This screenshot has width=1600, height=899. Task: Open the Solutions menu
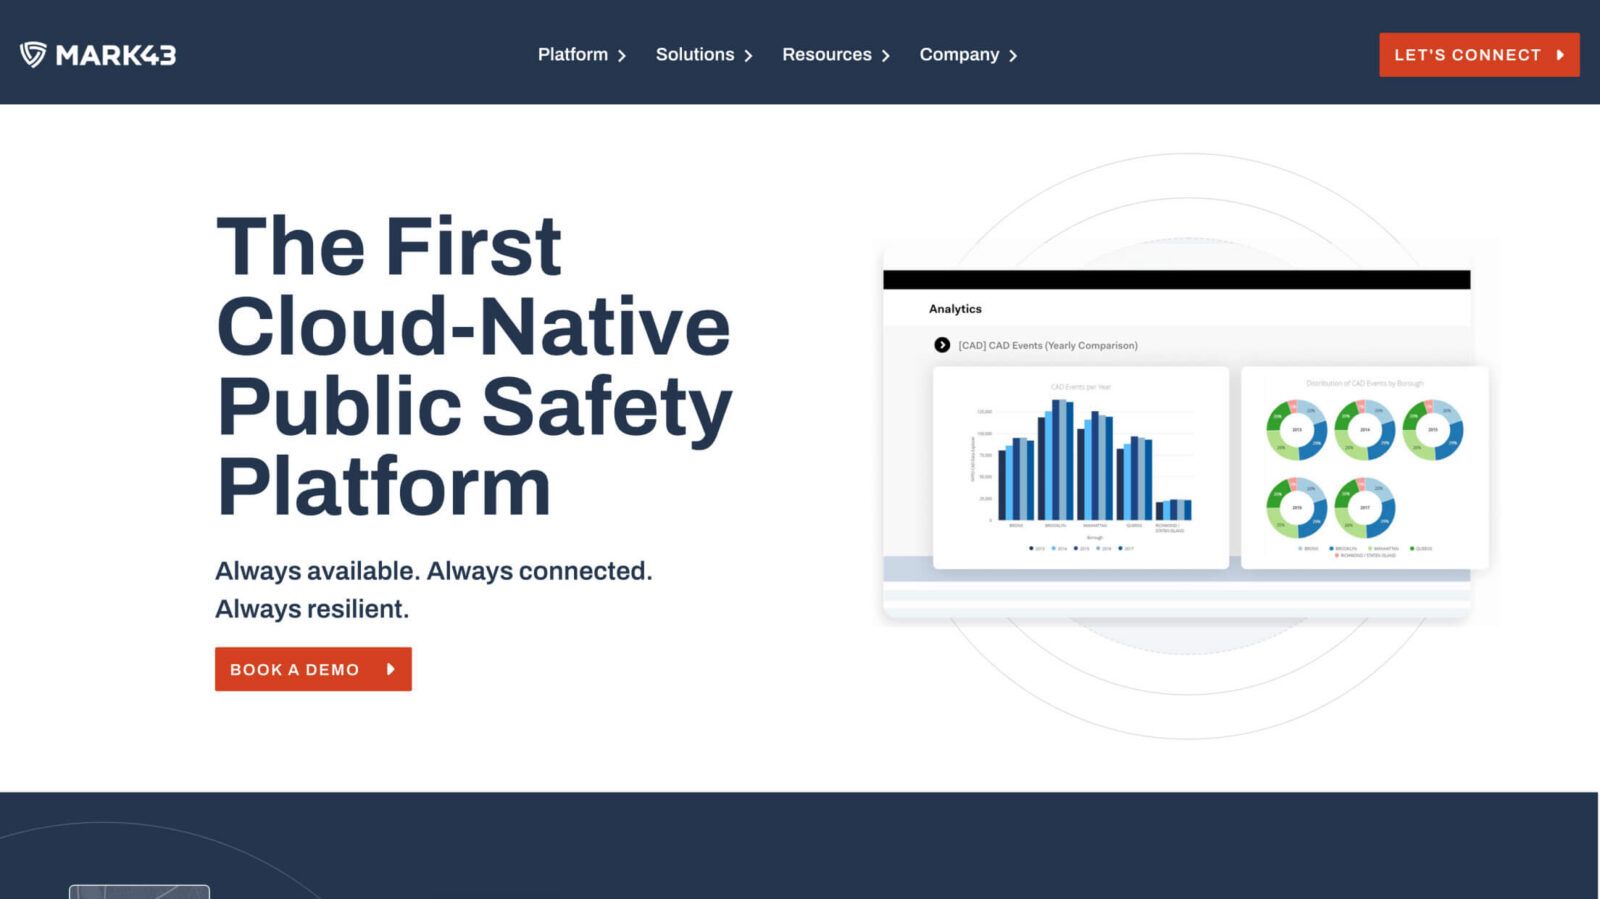695,55
